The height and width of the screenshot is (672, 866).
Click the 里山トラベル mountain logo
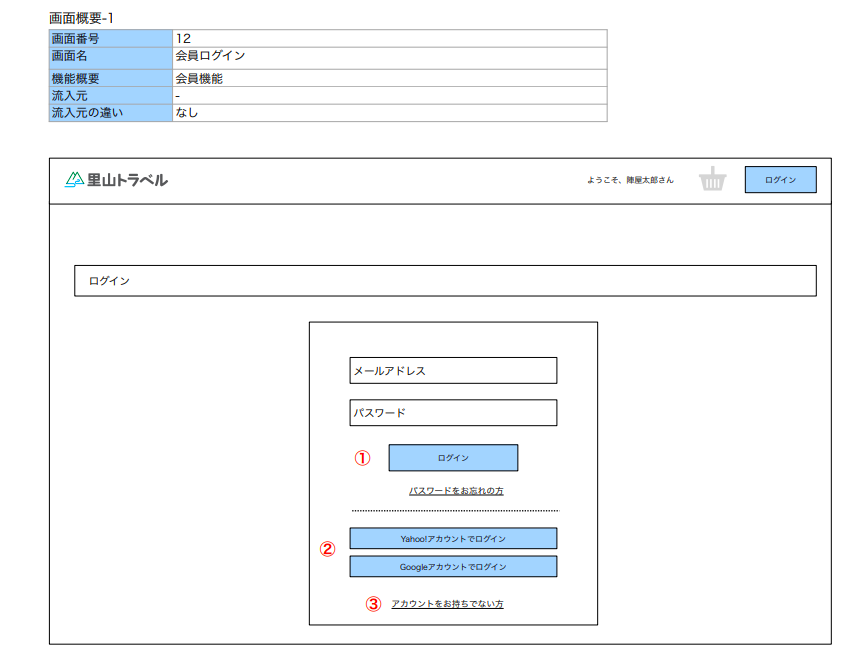coord(75,179)
